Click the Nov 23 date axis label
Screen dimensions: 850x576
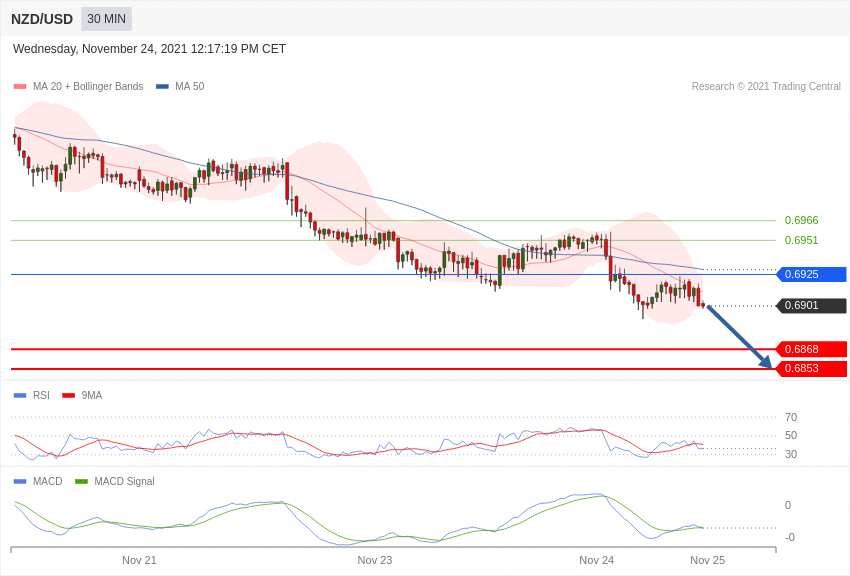(x=375, y=560)
